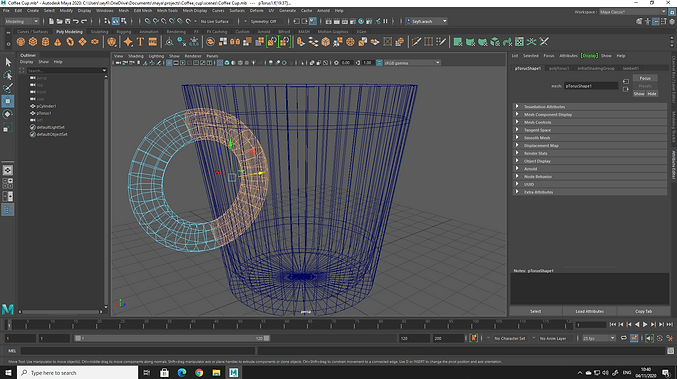
Task: Click the Open Scene folder icon
Action: click(60, 21)
